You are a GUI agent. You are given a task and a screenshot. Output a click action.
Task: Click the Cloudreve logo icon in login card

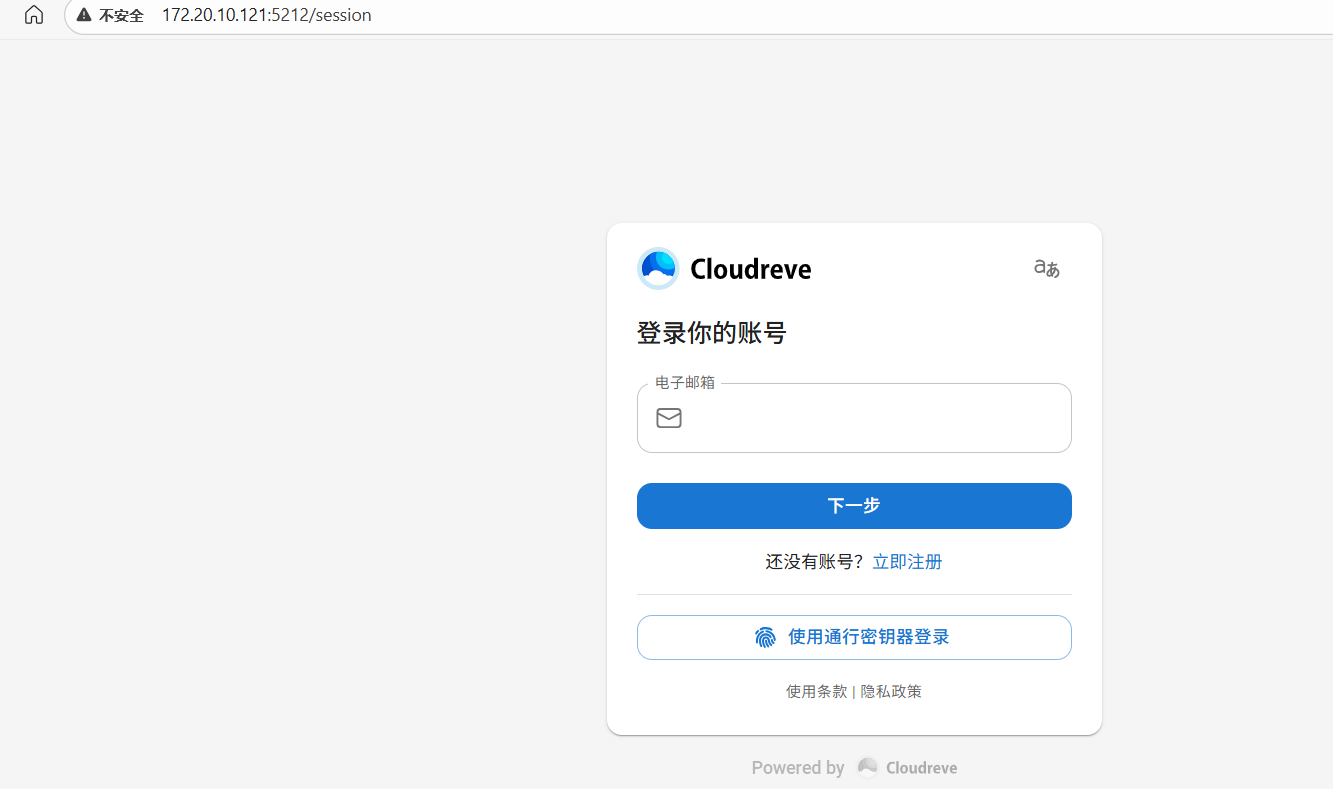point(658,268)
